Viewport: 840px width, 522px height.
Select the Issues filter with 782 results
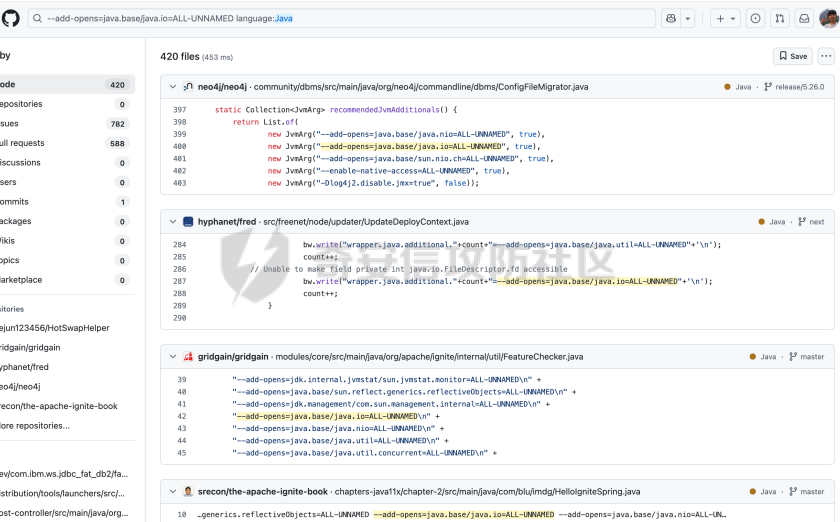pos(66,124)
